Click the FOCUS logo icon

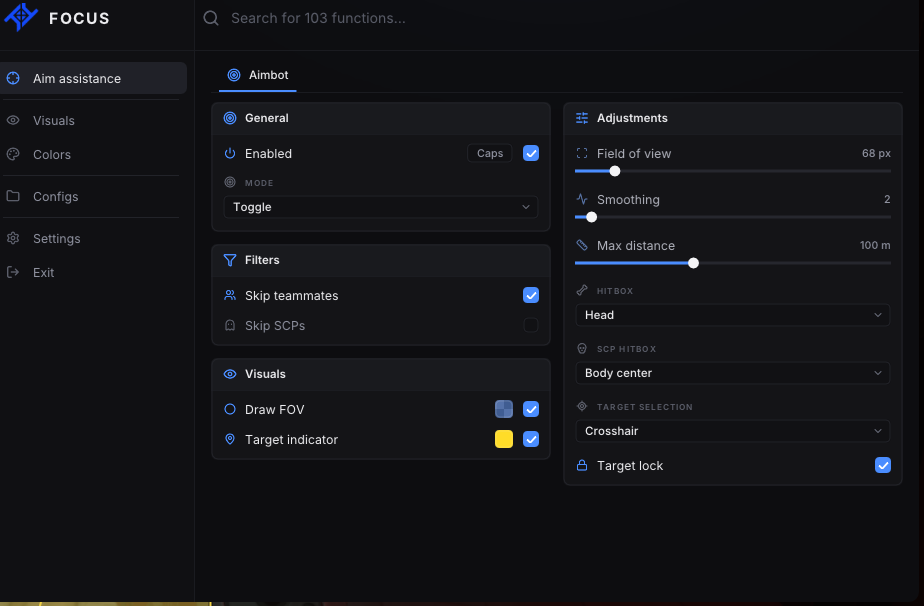coord(21,17)
